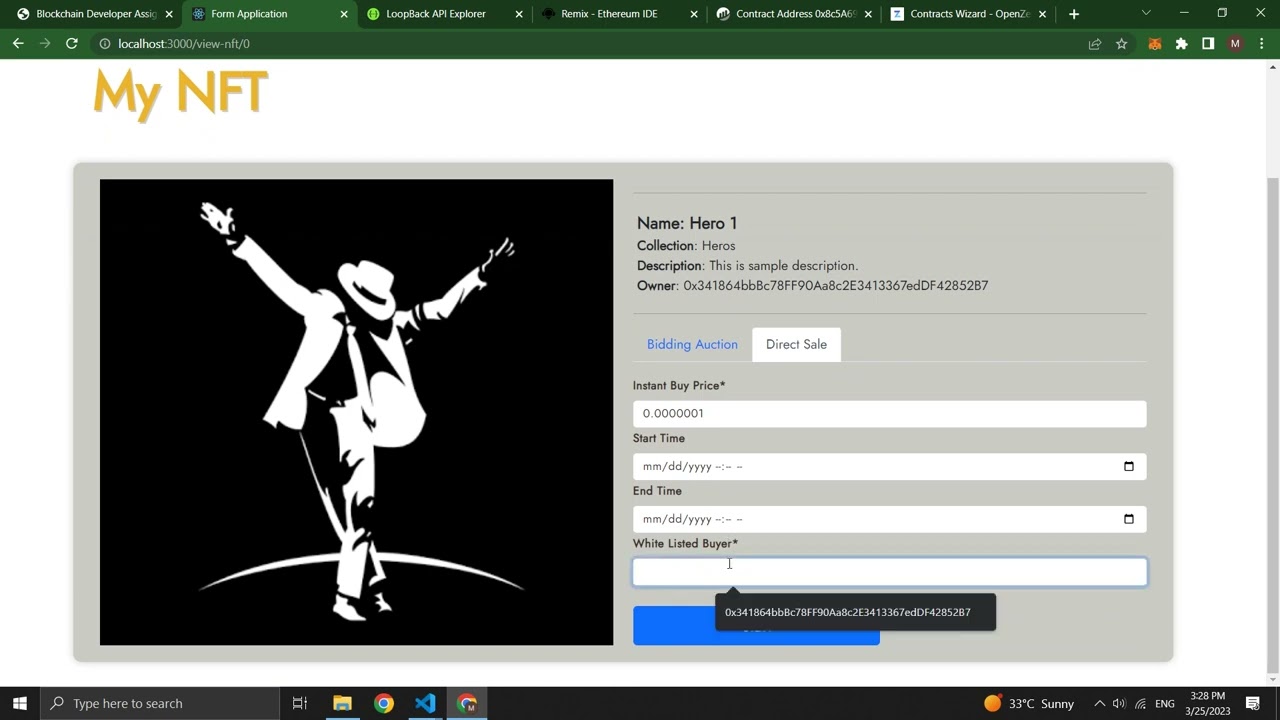The width and height of the screenshot is (1280, 720).
Task: Click the Name: Hero 1 text
Action: pos(687,223)
